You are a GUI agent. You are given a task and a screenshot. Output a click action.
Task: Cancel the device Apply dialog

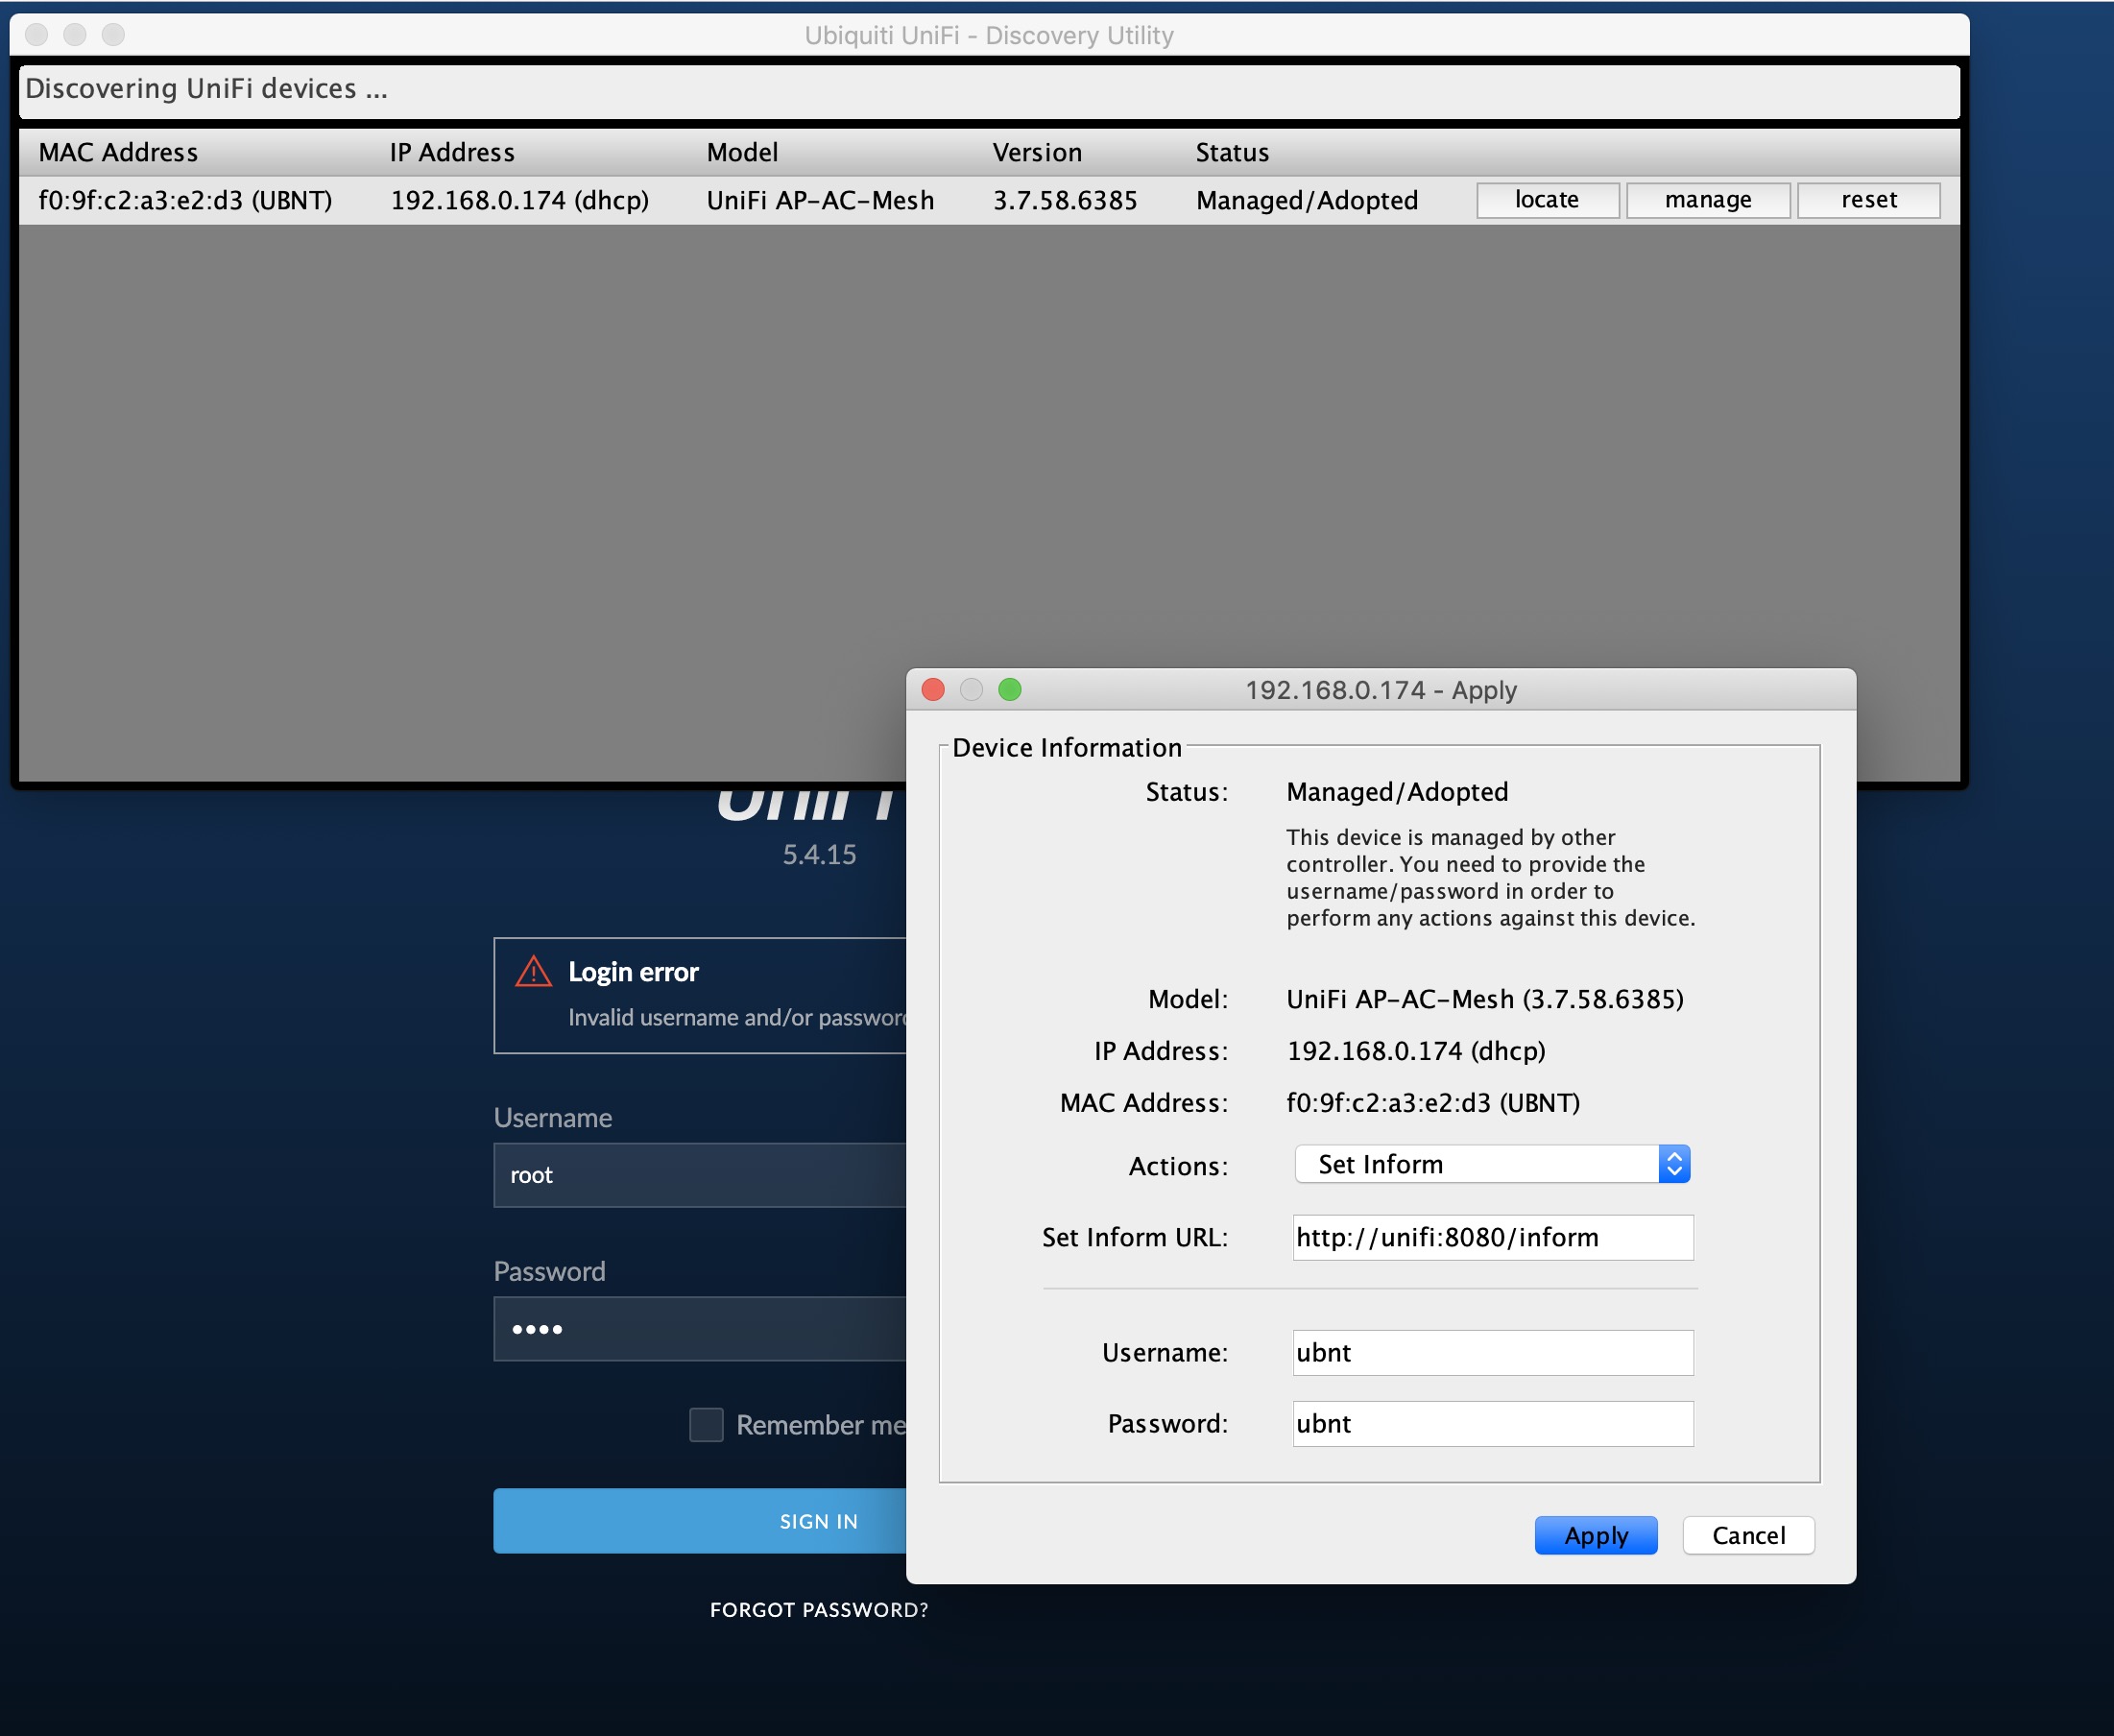pos(1747,1535)
